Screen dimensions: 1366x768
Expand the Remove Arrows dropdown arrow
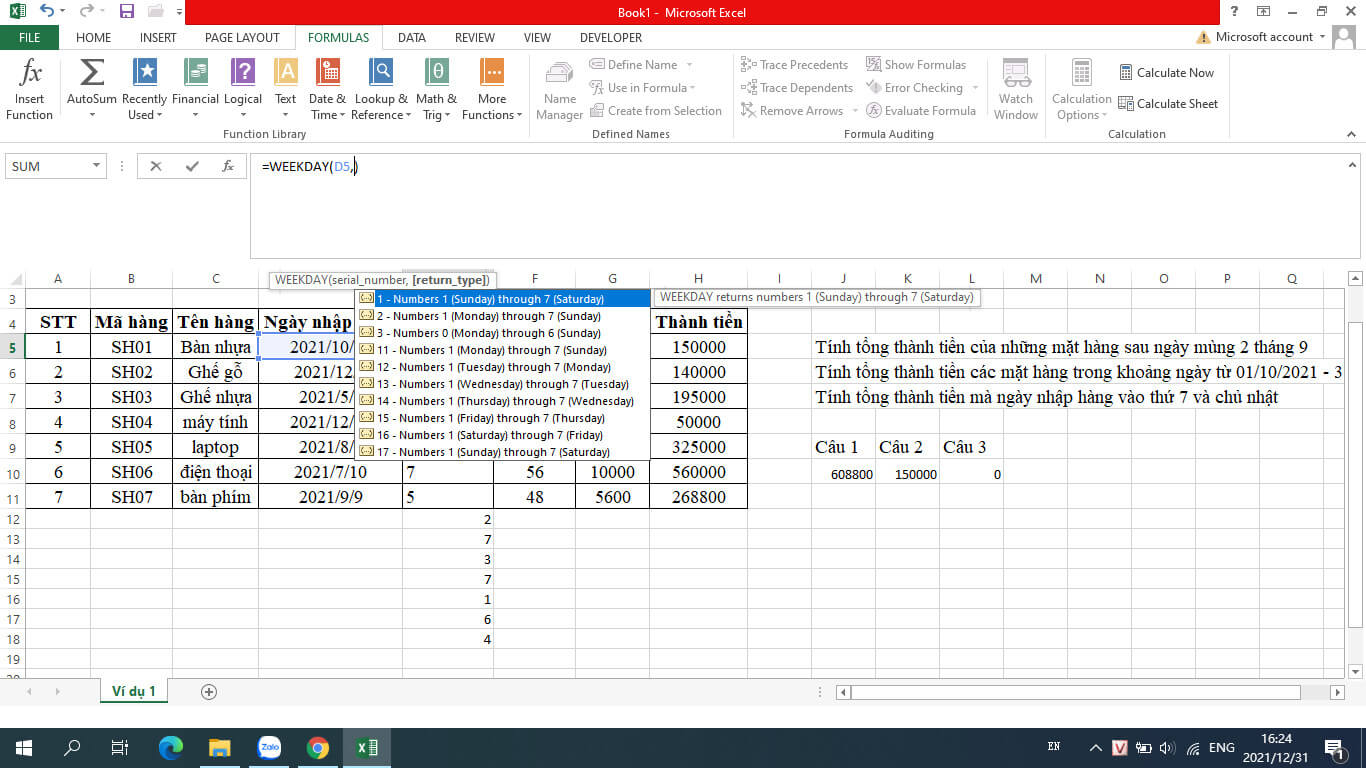tap(853, 111)
